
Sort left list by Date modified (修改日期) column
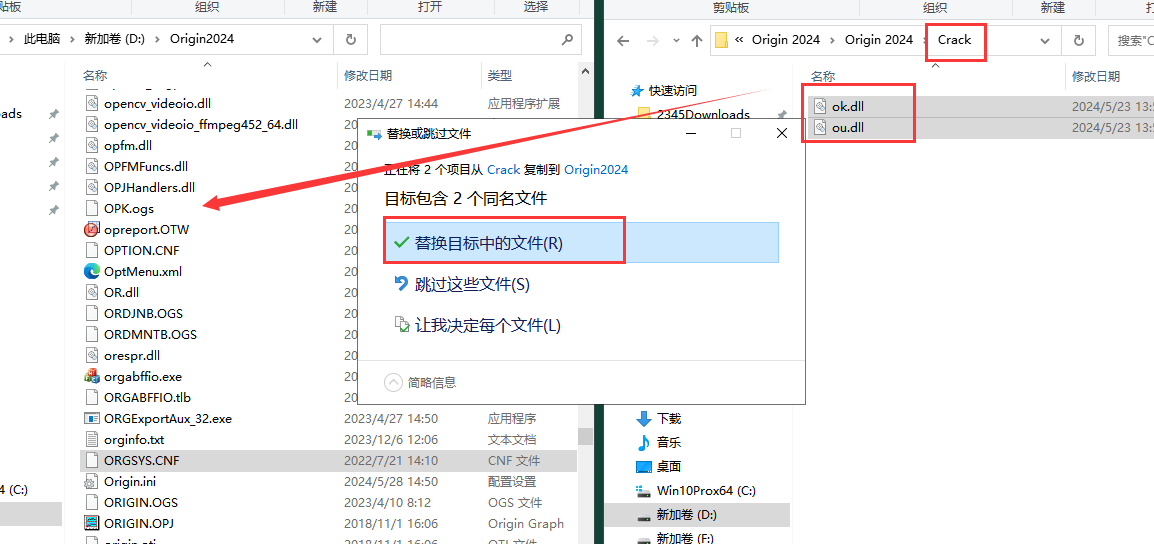click(x=368, y=76)
